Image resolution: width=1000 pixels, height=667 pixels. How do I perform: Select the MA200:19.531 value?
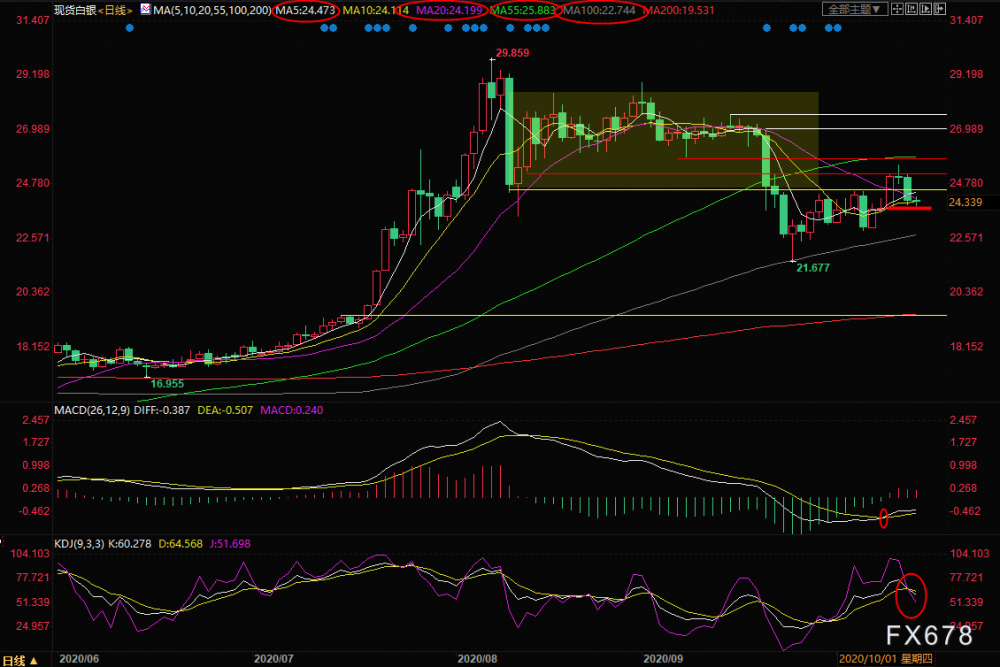pyautogui.click(x=679, y=10)
